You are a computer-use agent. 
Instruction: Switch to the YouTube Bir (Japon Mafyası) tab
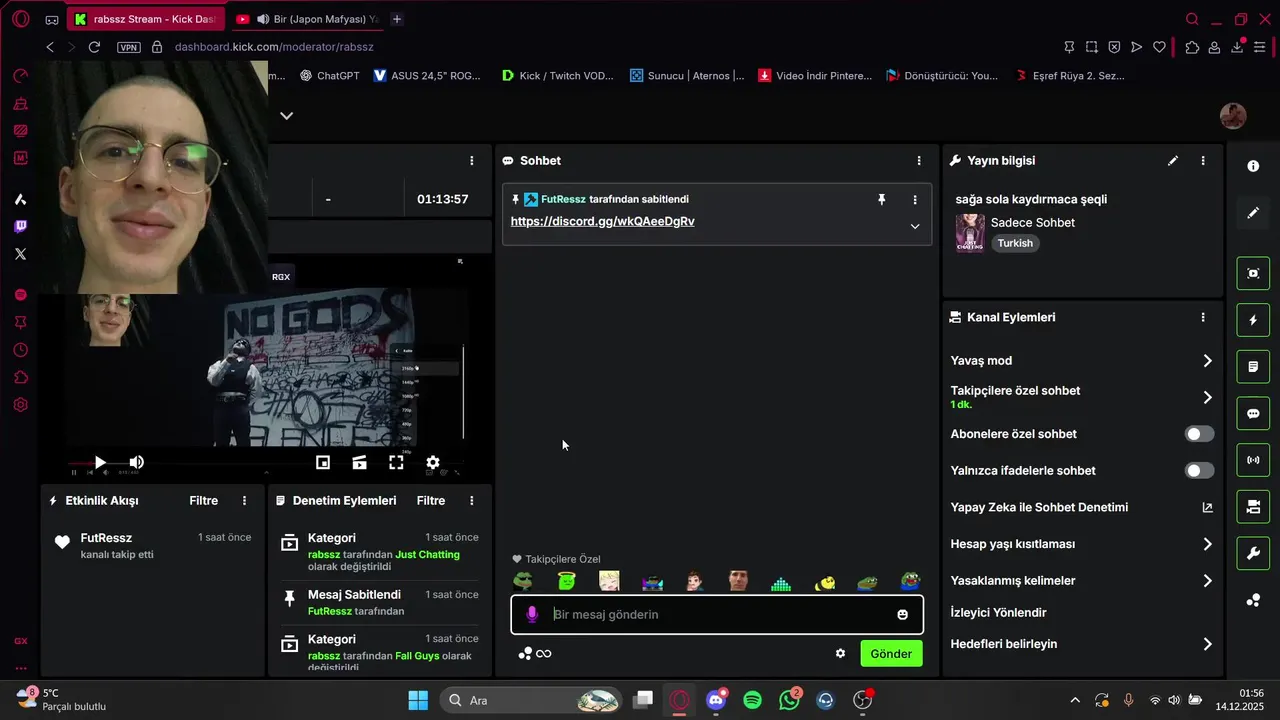pyautogui.click(x=307, y=19)
